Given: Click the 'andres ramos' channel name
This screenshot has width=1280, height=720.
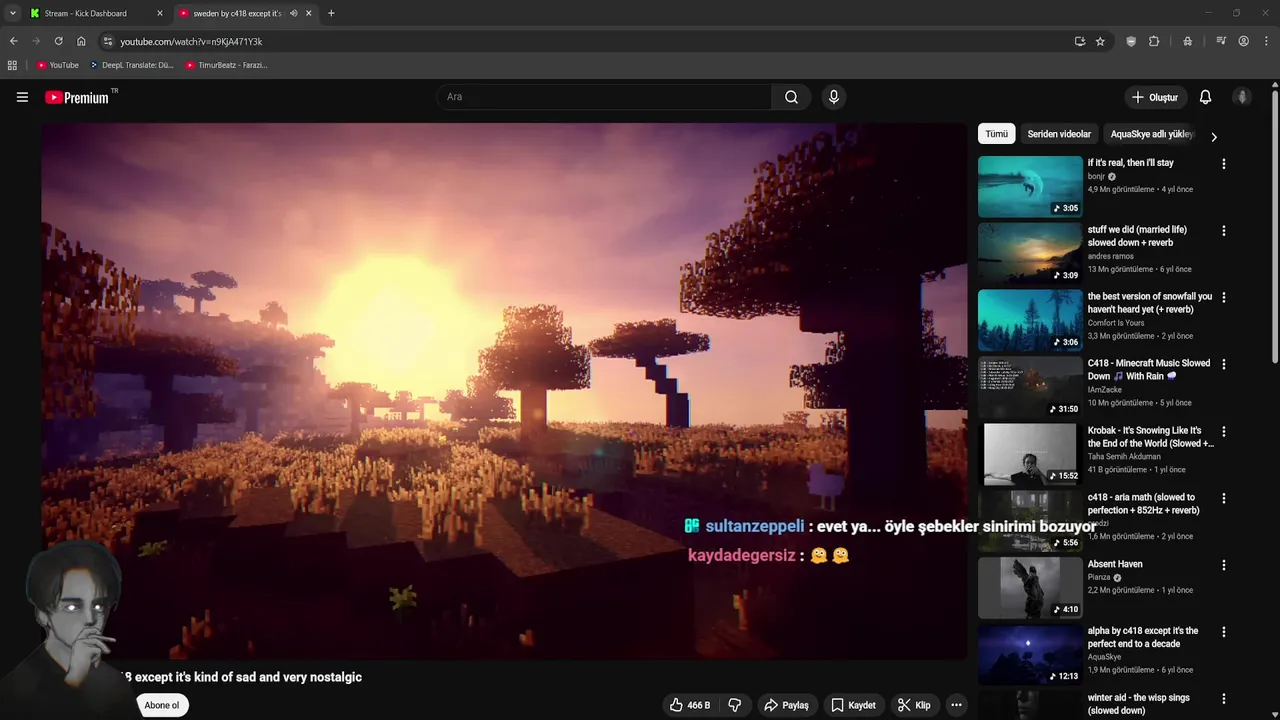Looking at the screenshot, I should (x=1111, y=256).
